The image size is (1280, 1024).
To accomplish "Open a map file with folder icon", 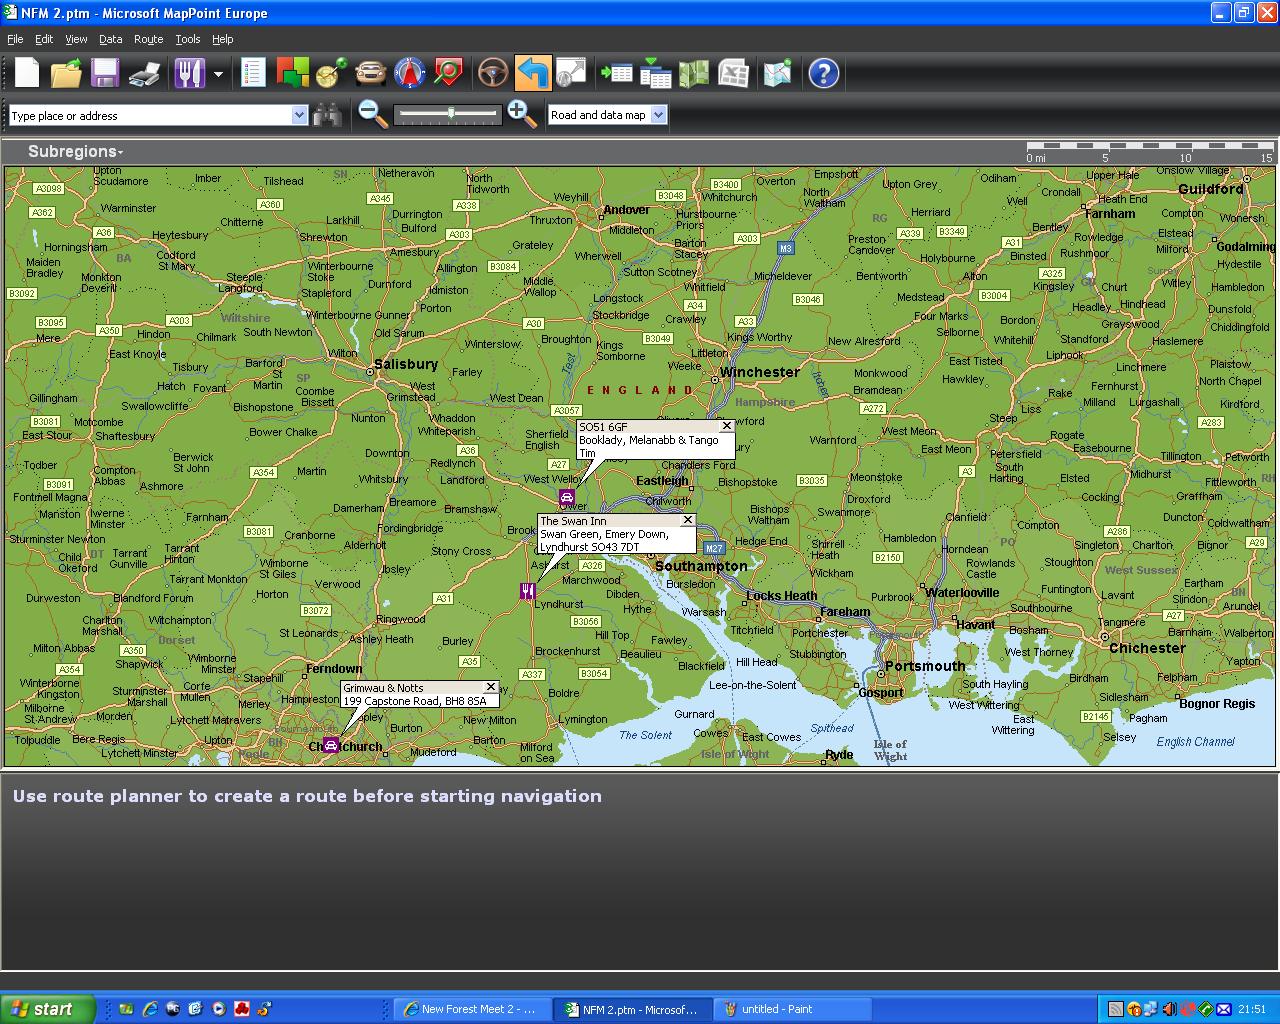I will (66, 73).
